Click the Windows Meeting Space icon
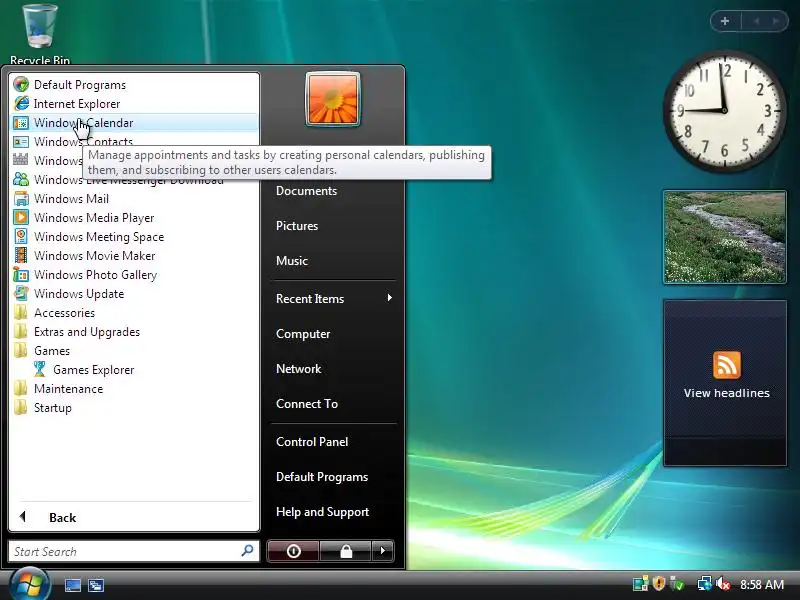Viewport: 800px width, 600px height. pos(21,237)
